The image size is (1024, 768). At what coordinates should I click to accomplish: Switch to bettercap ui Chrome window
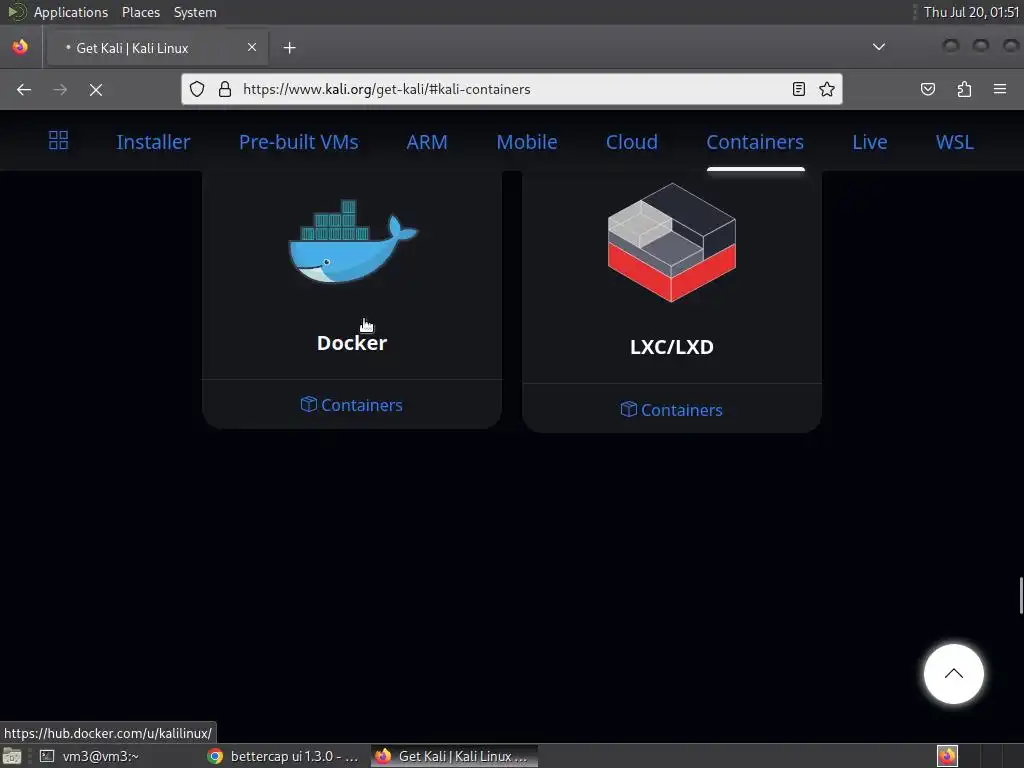point(283,756)
